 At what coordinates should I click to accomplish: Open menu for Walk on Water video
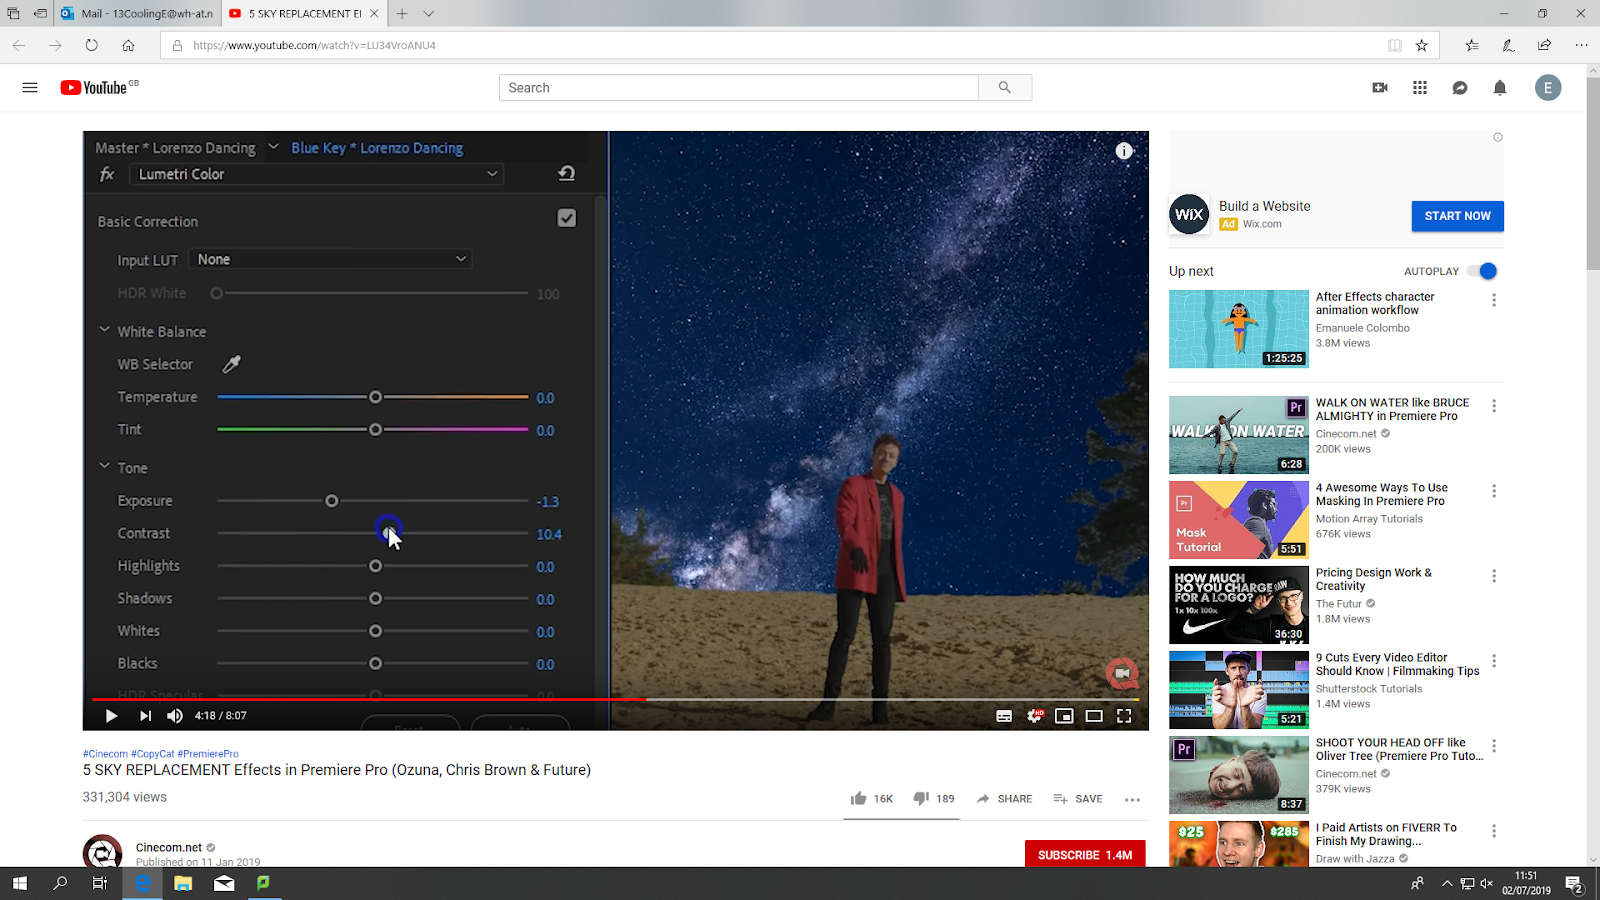click(1494, 406)
